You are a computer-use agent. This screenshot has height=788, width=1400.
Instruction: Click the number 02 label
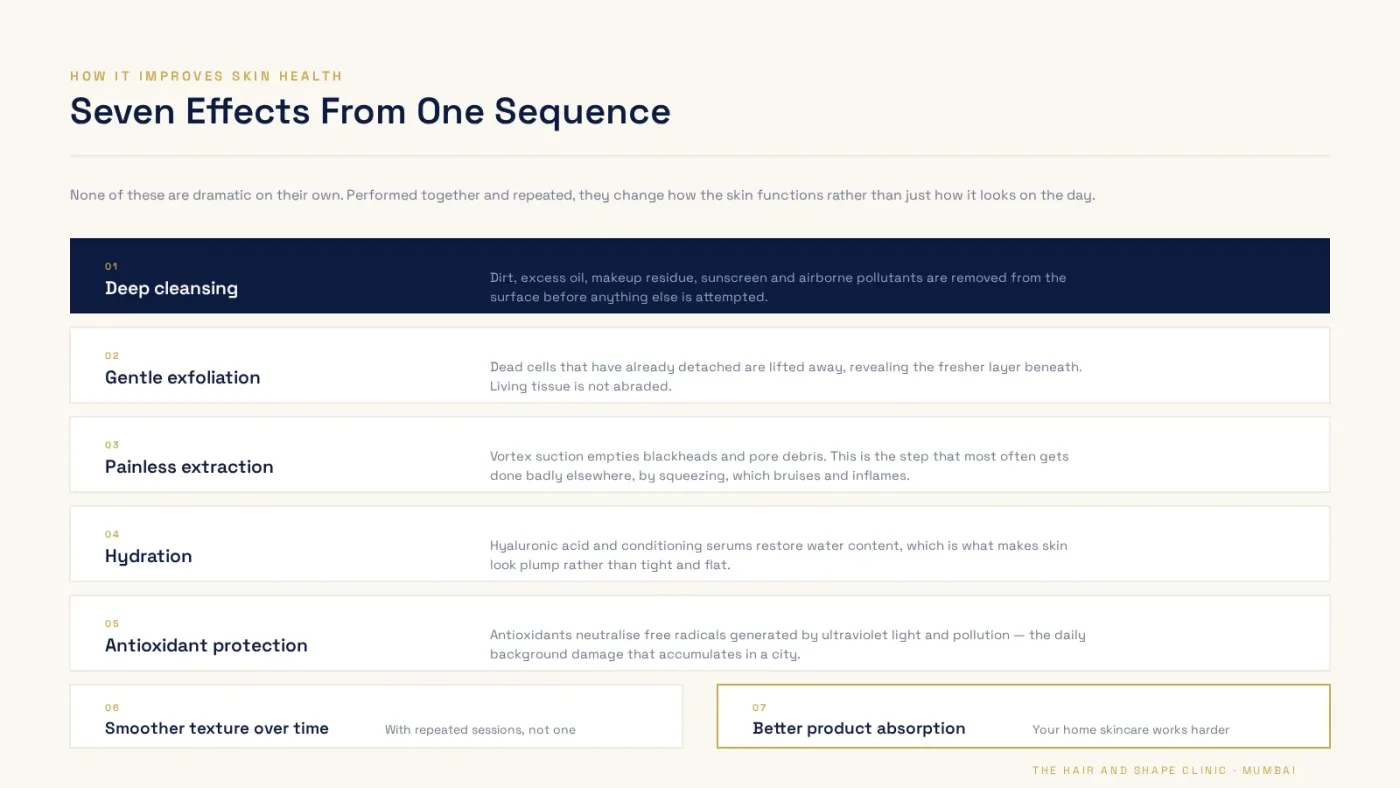pos(112,355)
